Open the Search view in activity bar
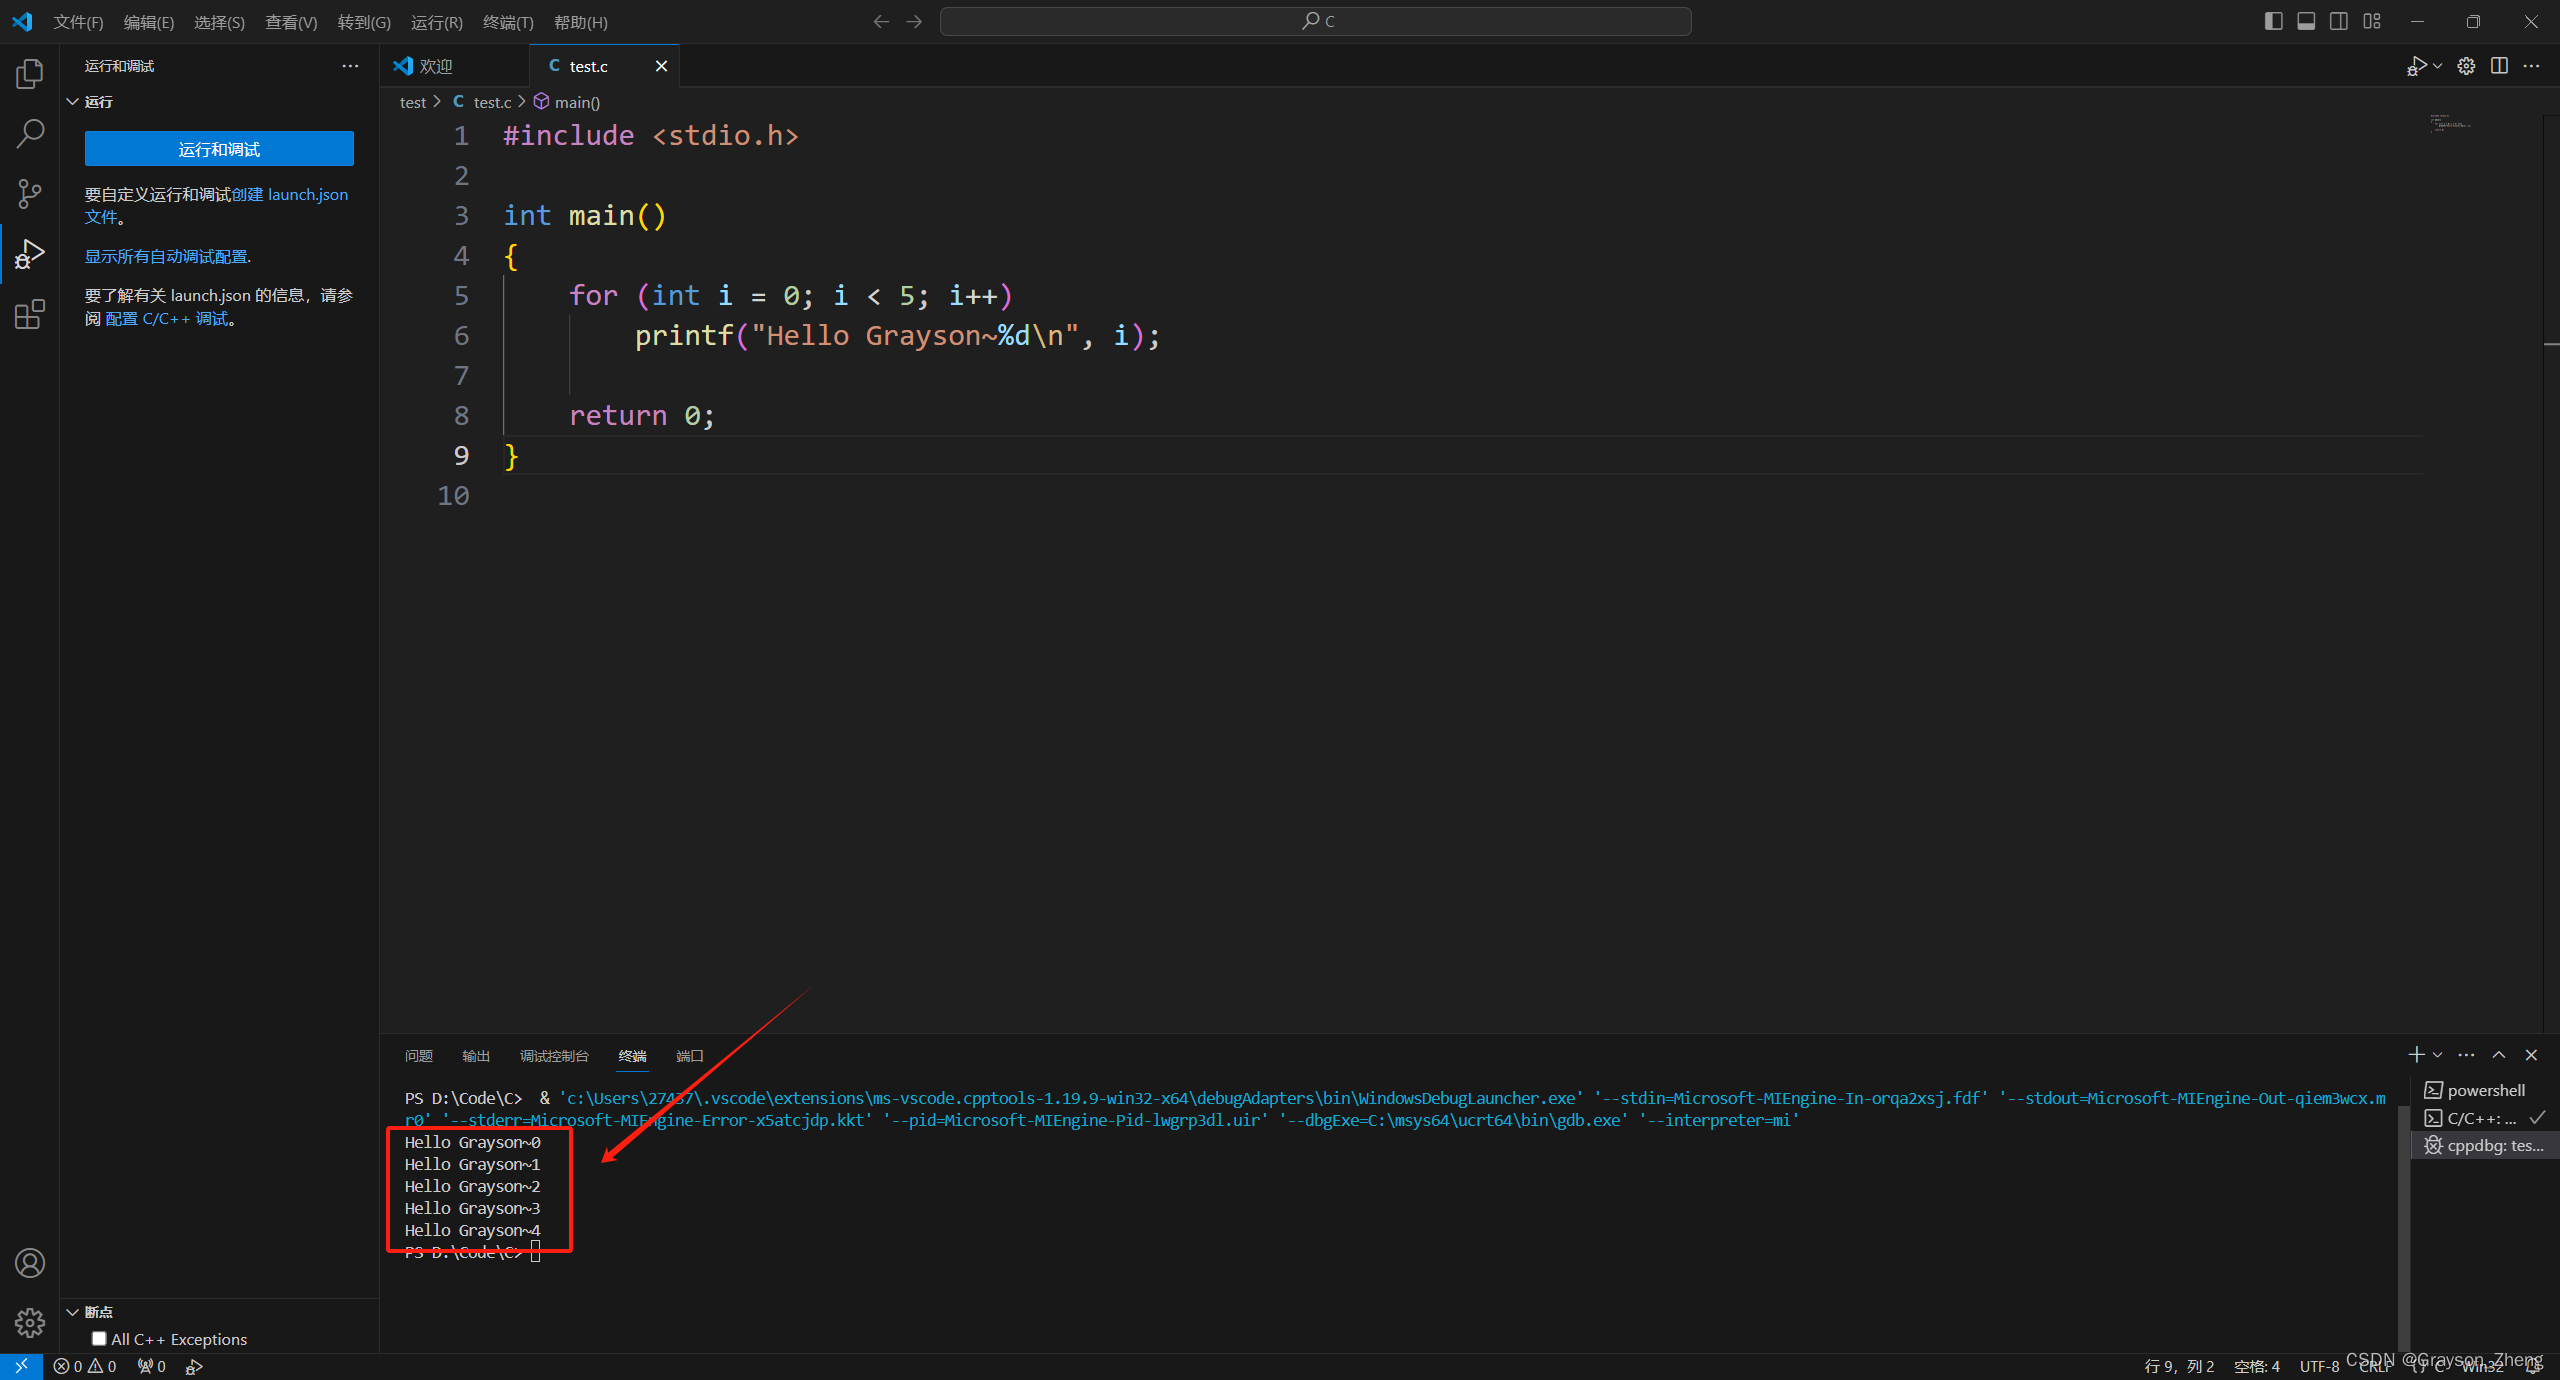This screenshot has height=1380, width=2560. (x=30, y=133)
